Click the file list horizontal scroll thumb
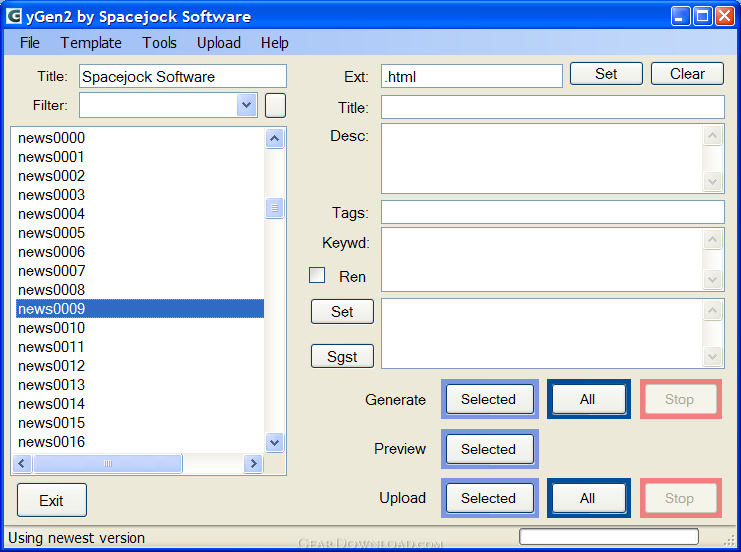Screen dimensions: 741x552 (108, 464)
